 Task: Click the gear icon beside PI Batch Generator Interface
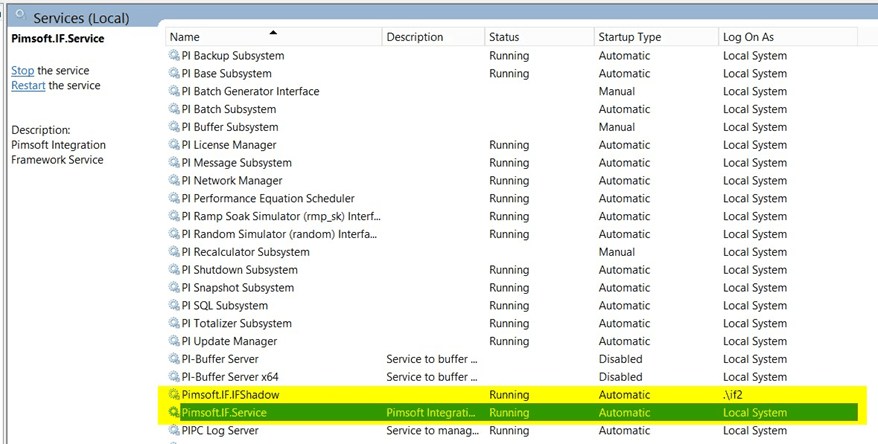(174, 91)
